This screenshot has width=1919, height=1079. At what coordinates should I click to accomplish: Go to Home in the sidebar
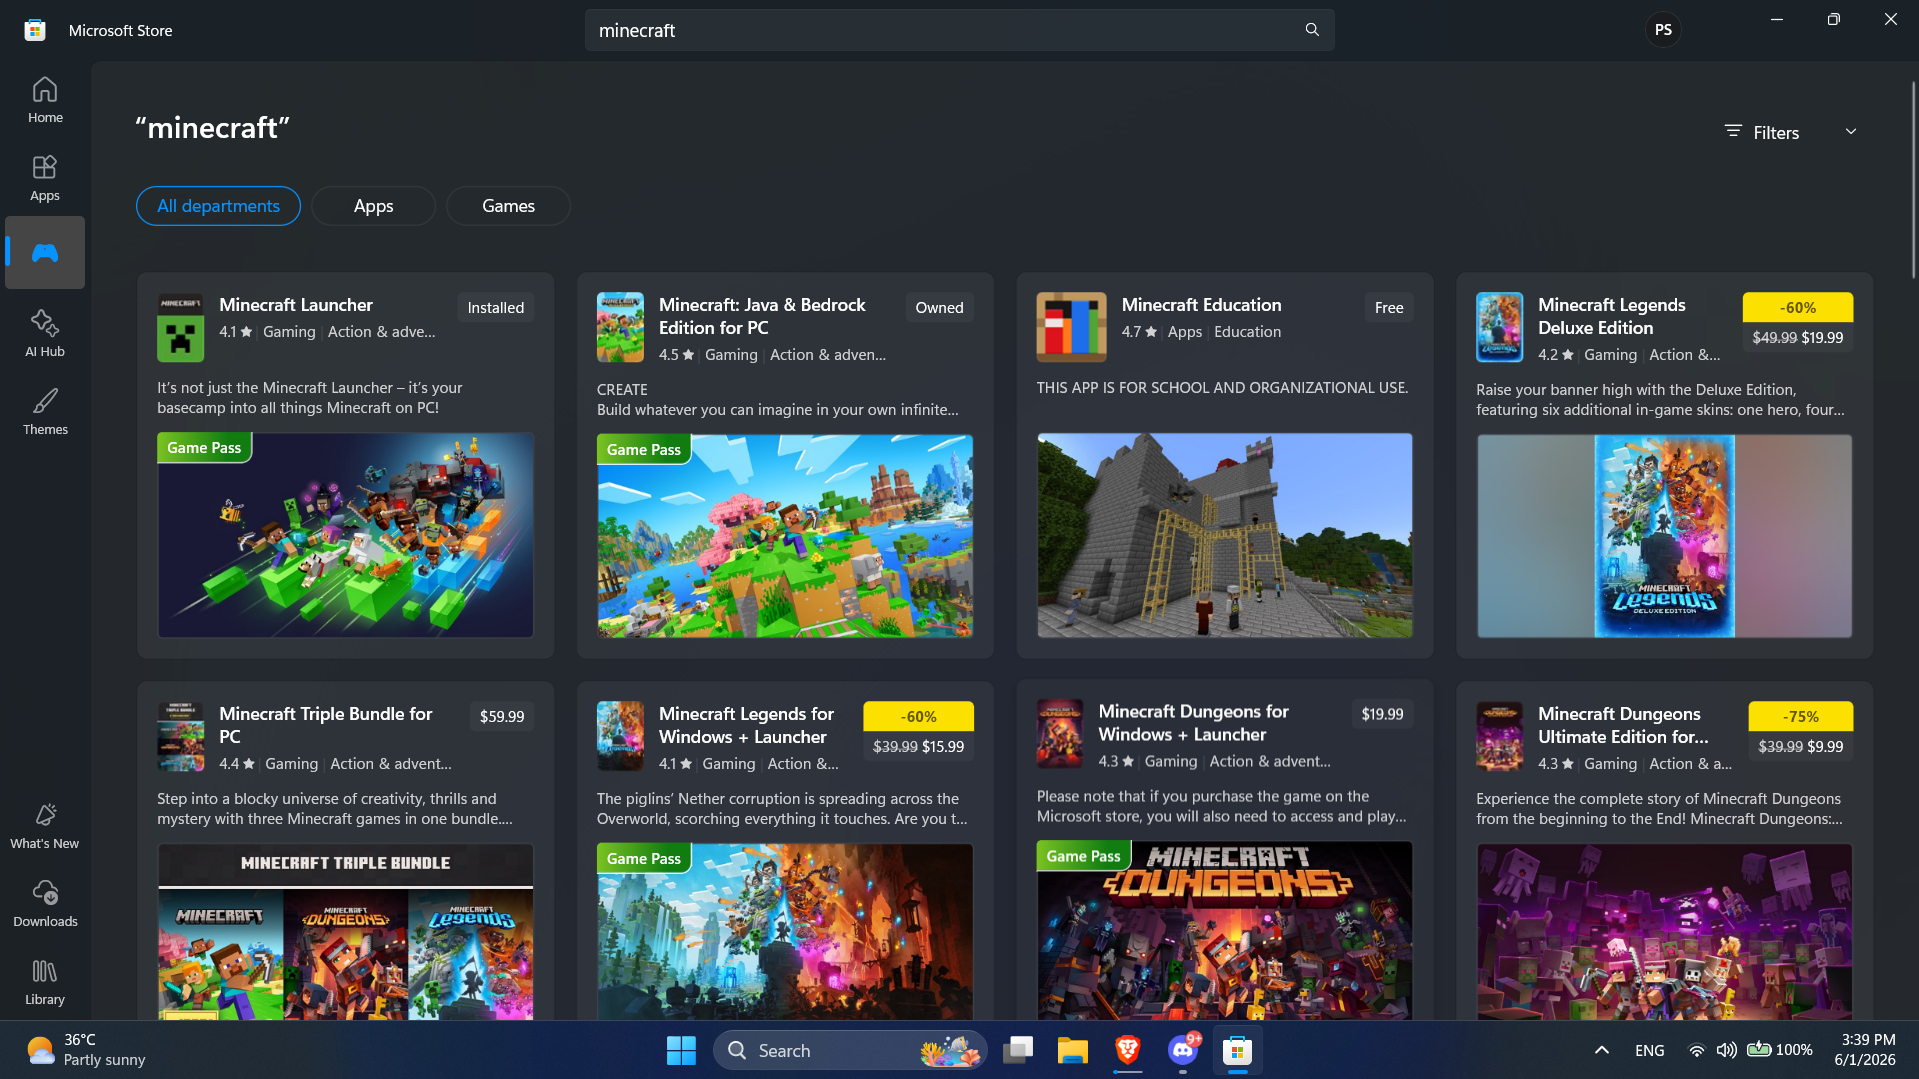45,100
